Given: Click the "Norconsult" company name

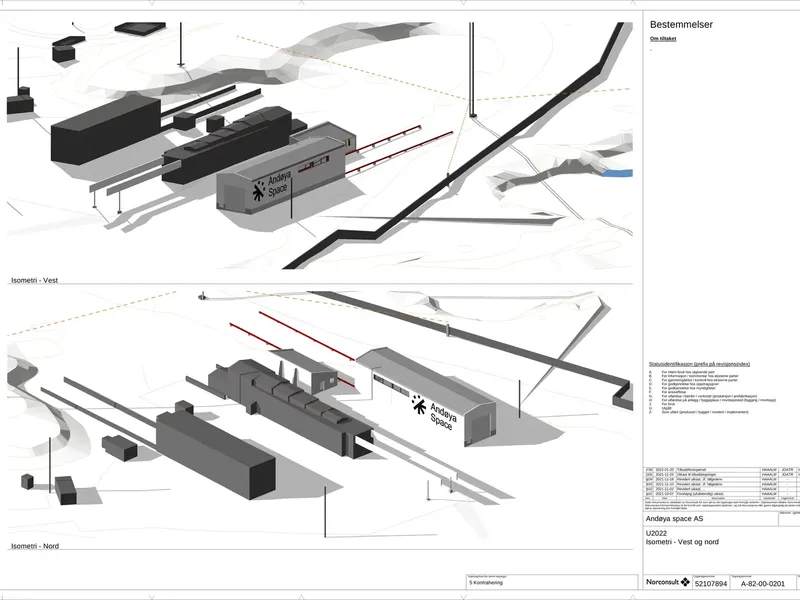Looking at the screenshot, I should click(x=663, y=582).
